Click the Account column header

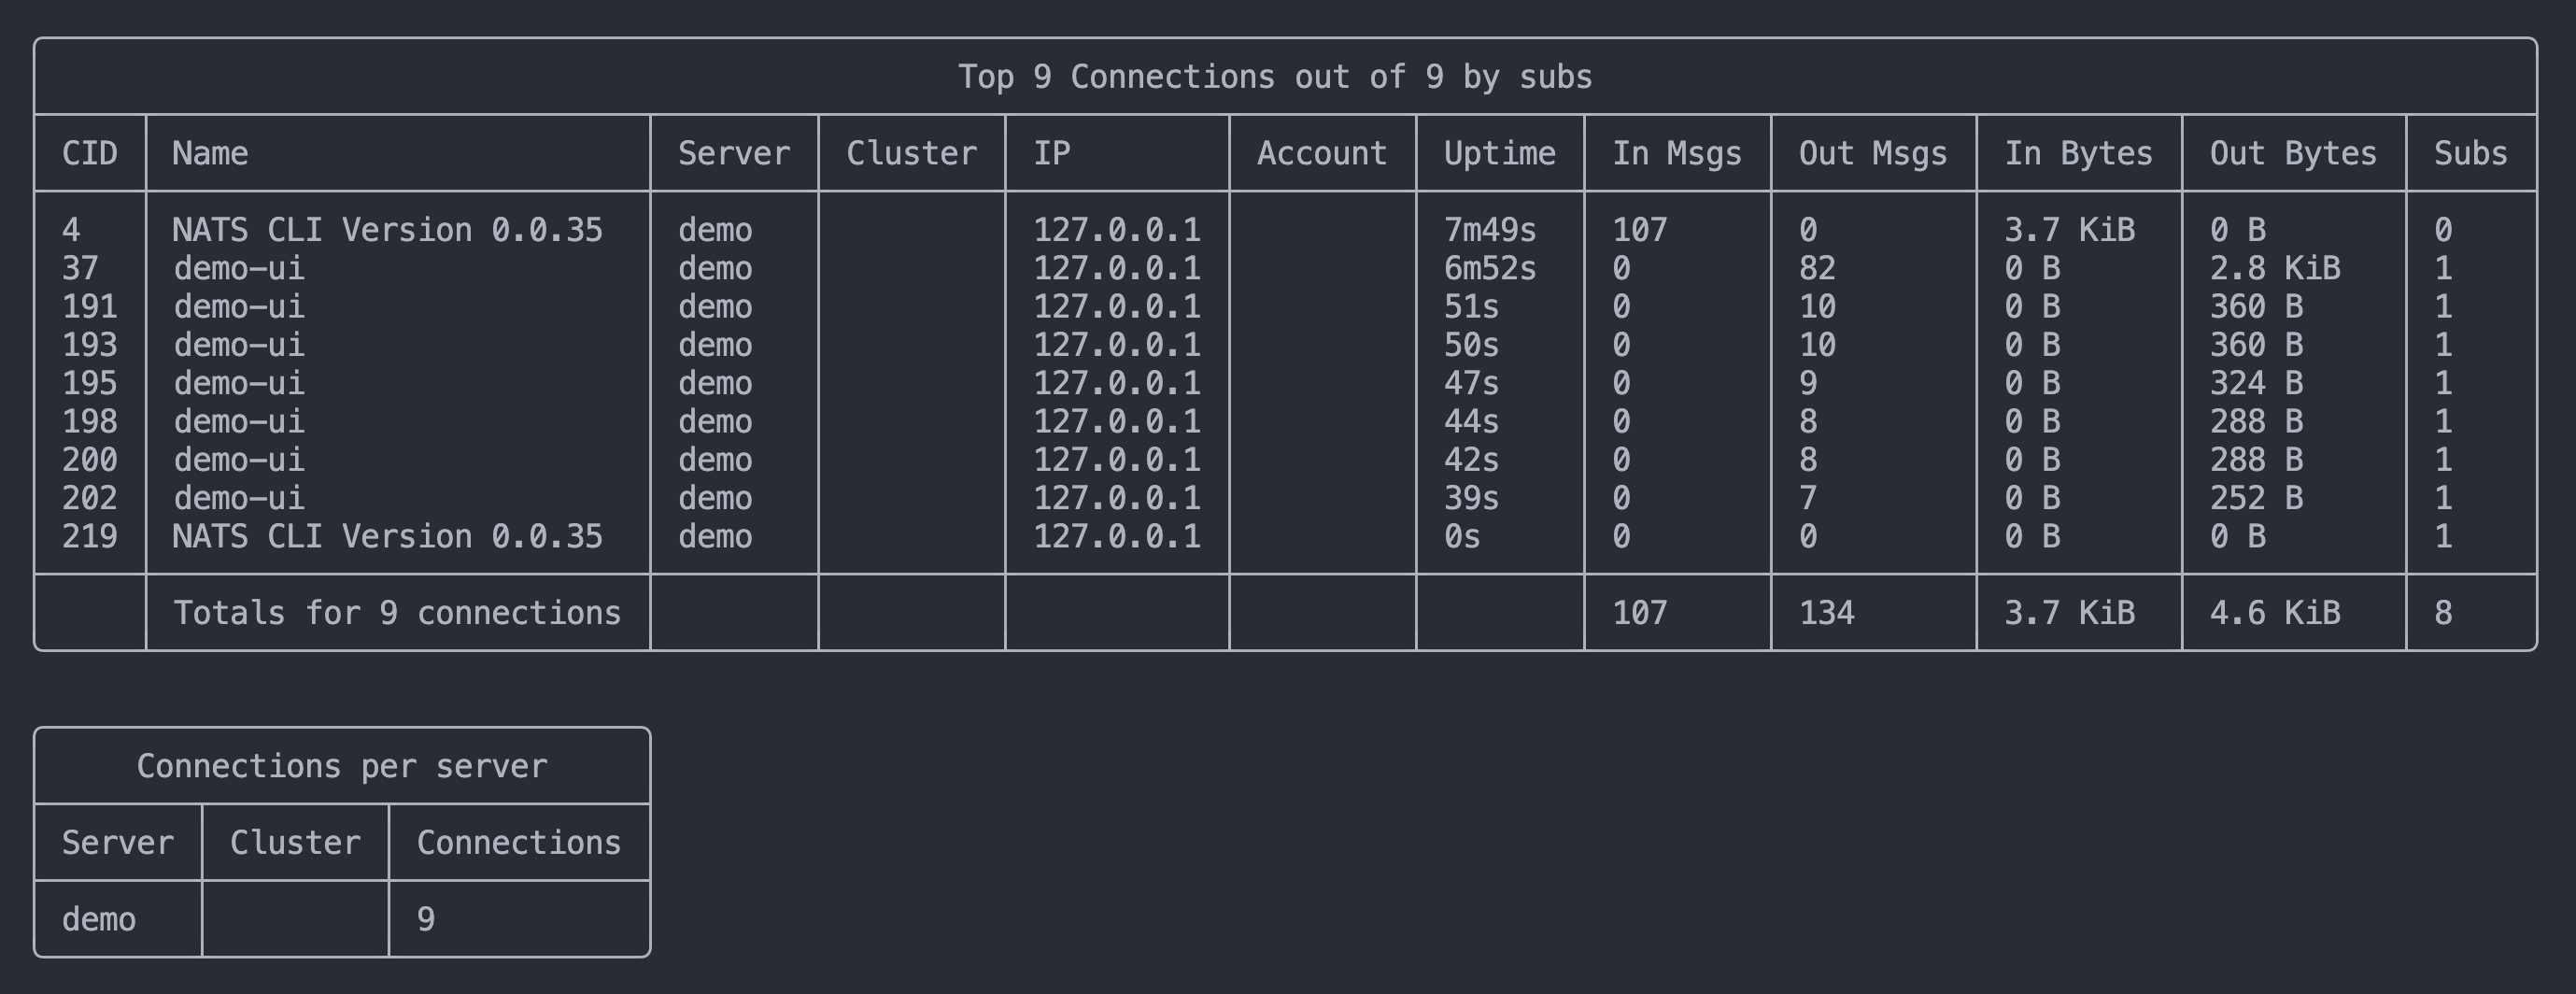[1321, 152]
